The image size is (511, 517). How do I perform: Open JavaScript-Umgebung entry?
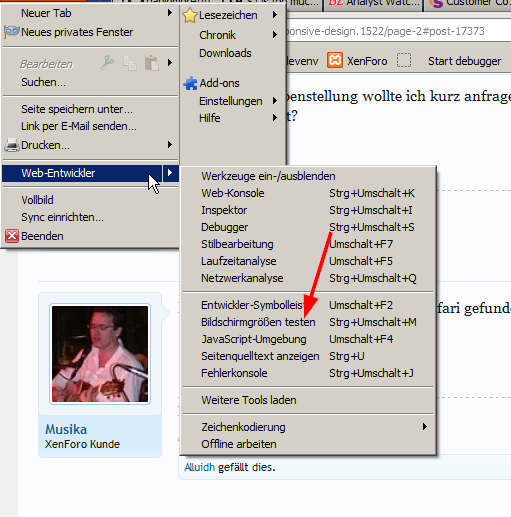click(308, 339)
